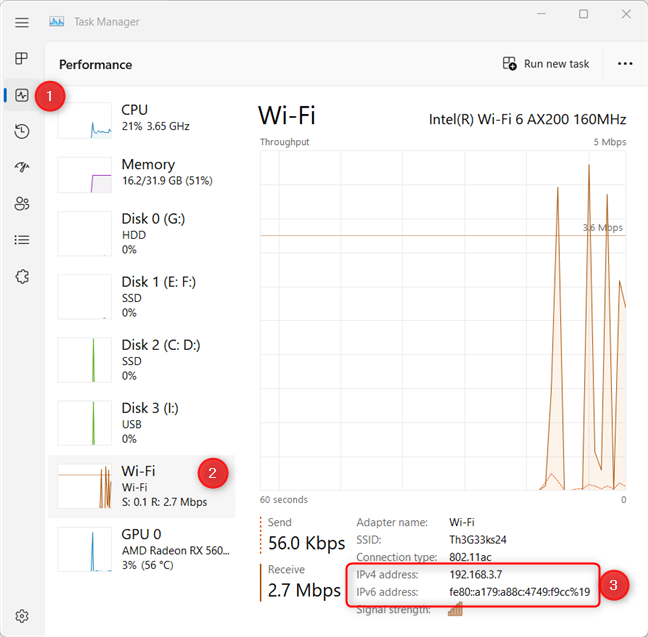
Task: Close the Task Manager window
Action: click(626, 14)
